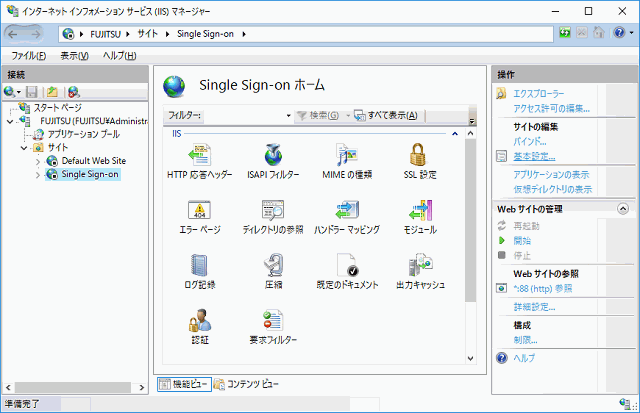This screenshot has width=640, height=413.
Task: Open ログ記録 feature
Action: coord(200,271)
